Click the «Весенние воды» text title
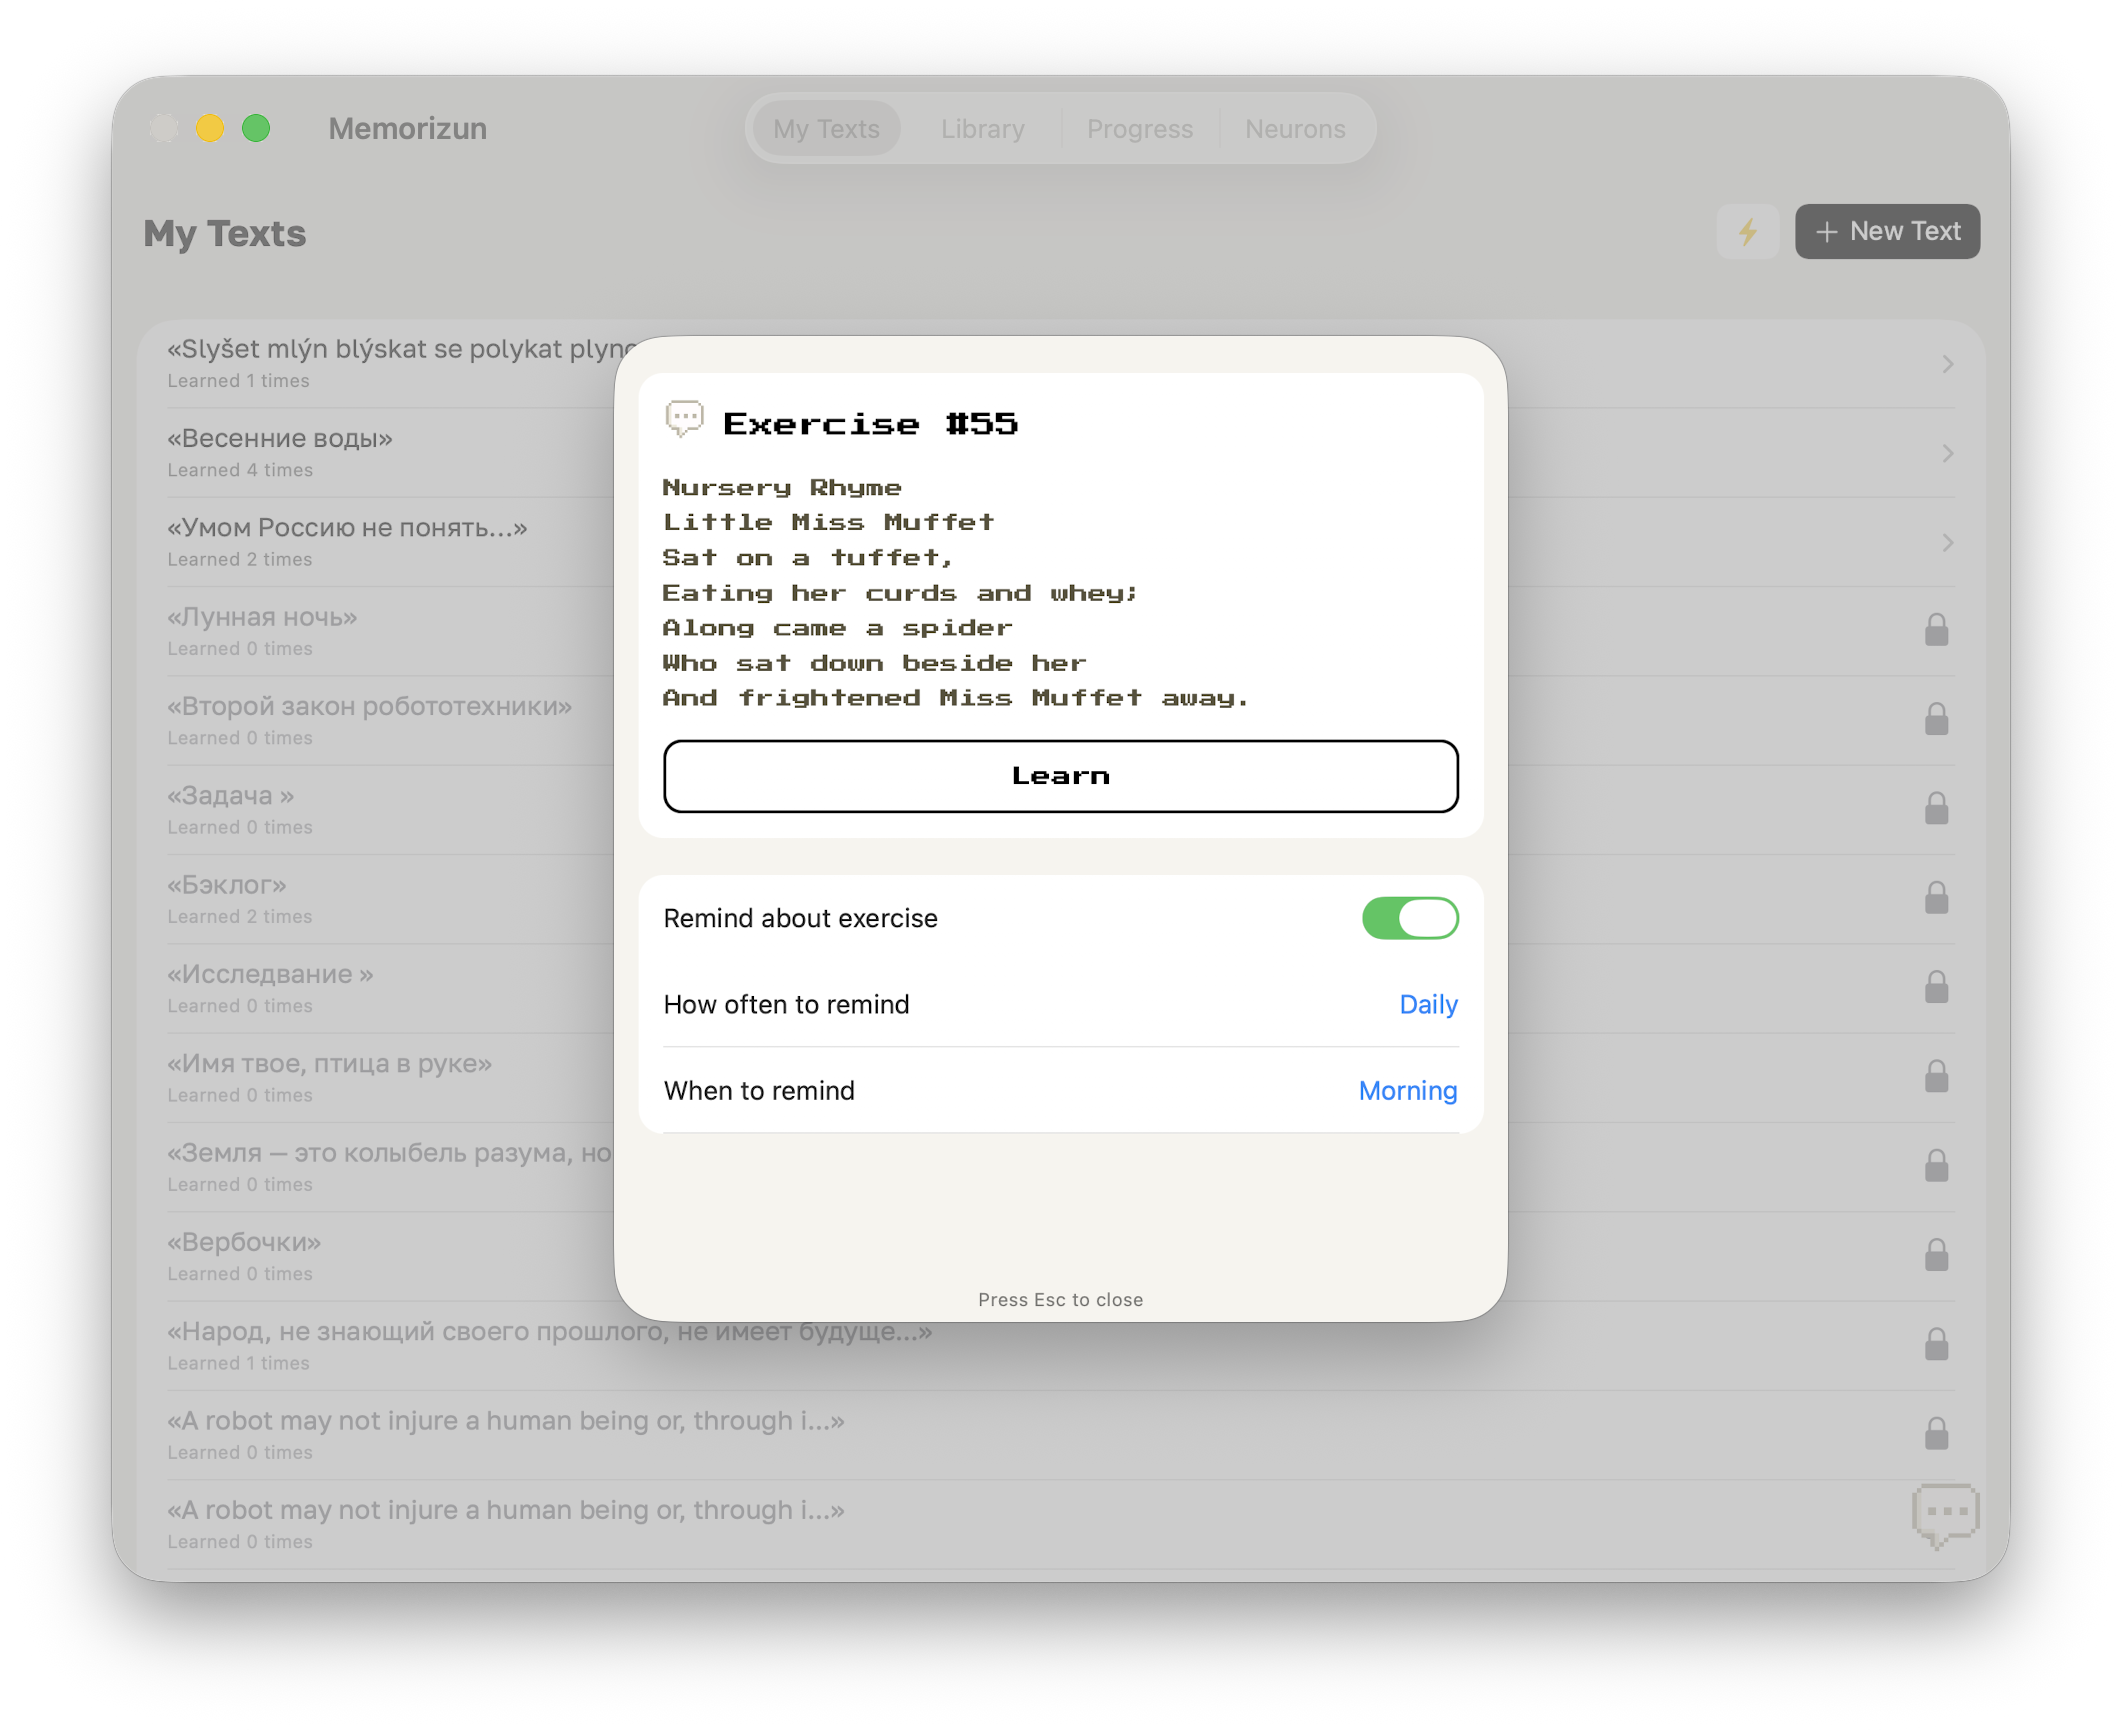 pyautogui.click(x=280, y=438)
